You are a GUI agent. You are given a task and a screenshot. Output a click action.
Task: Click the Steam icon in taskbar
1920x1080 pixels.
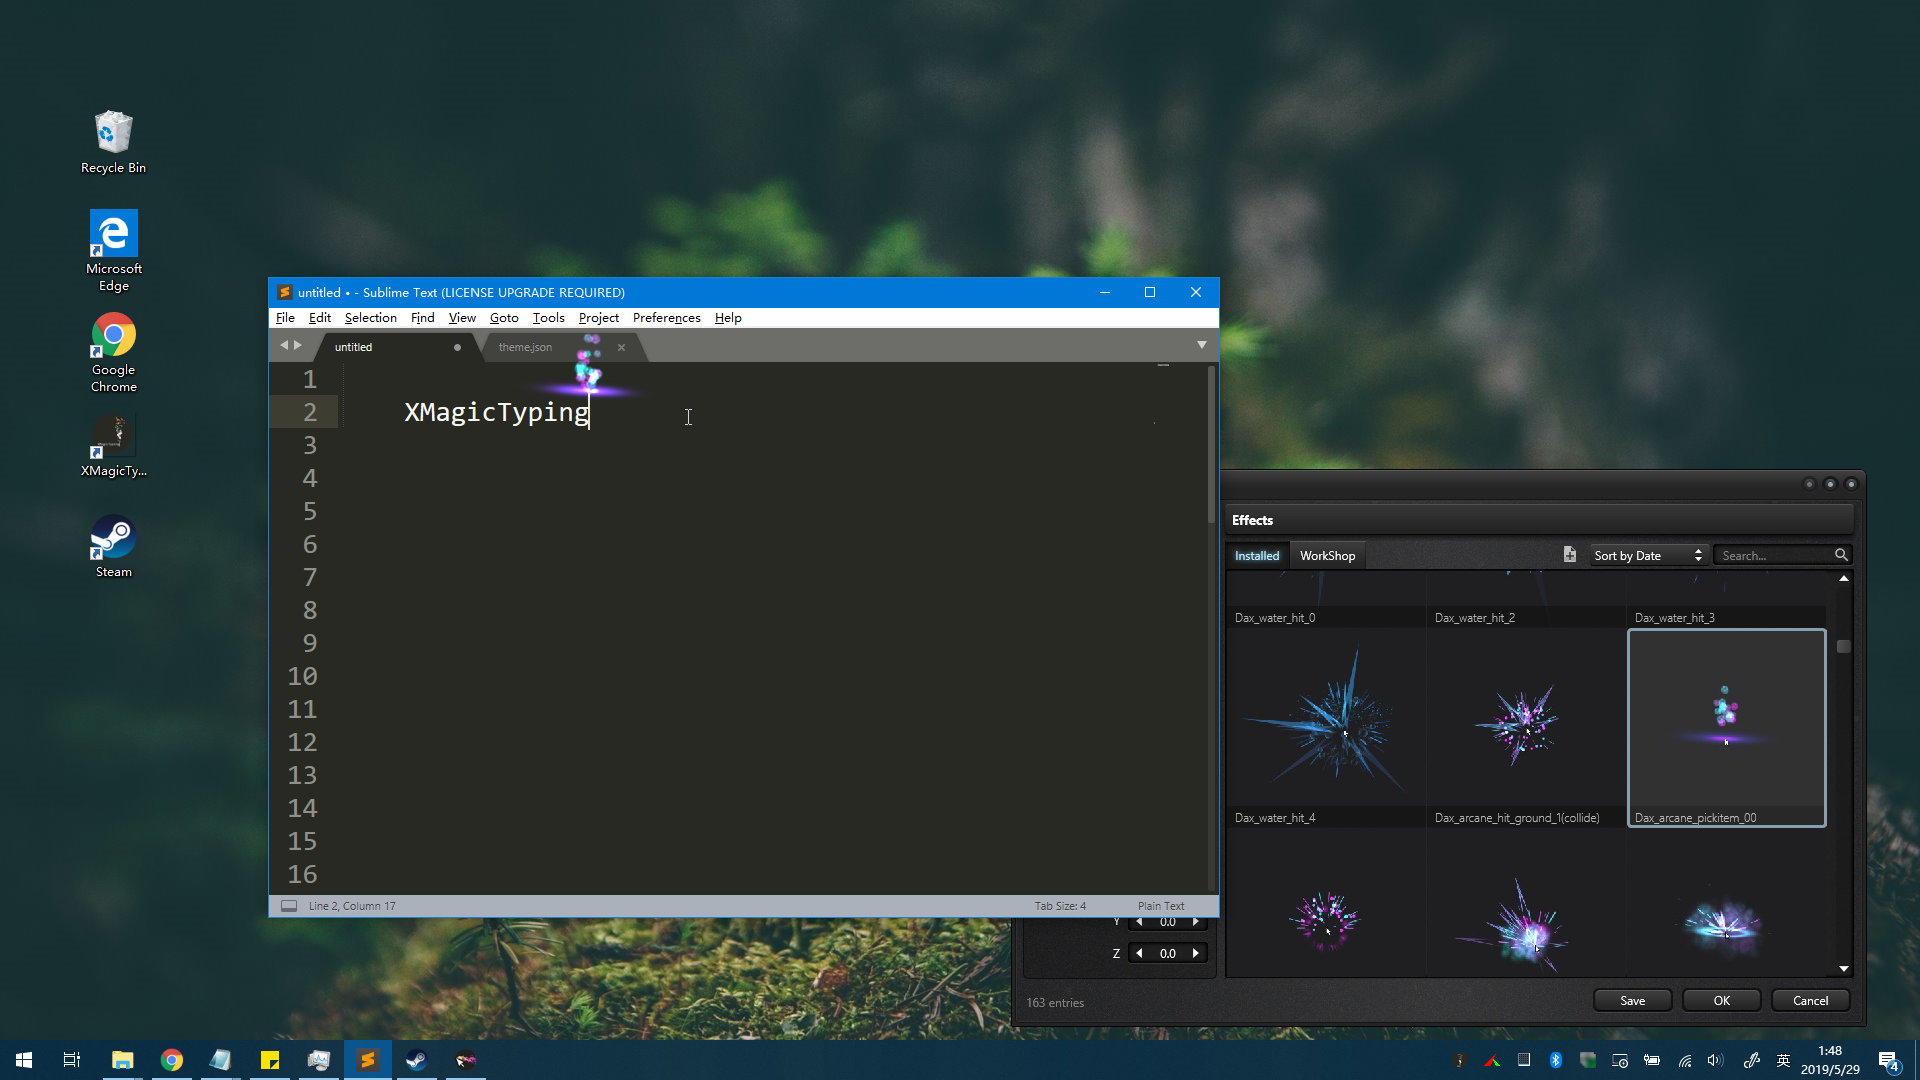[418, 1059]
